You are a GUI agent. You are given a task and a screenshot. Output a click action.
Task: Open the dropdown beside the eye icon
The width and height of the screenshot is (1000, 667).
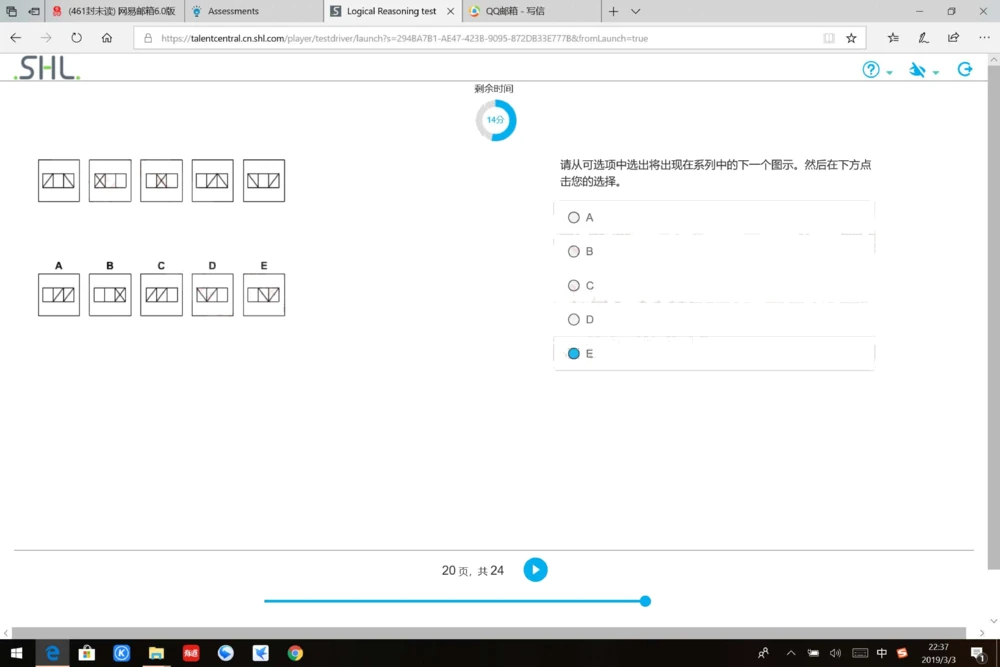(936, 72)
